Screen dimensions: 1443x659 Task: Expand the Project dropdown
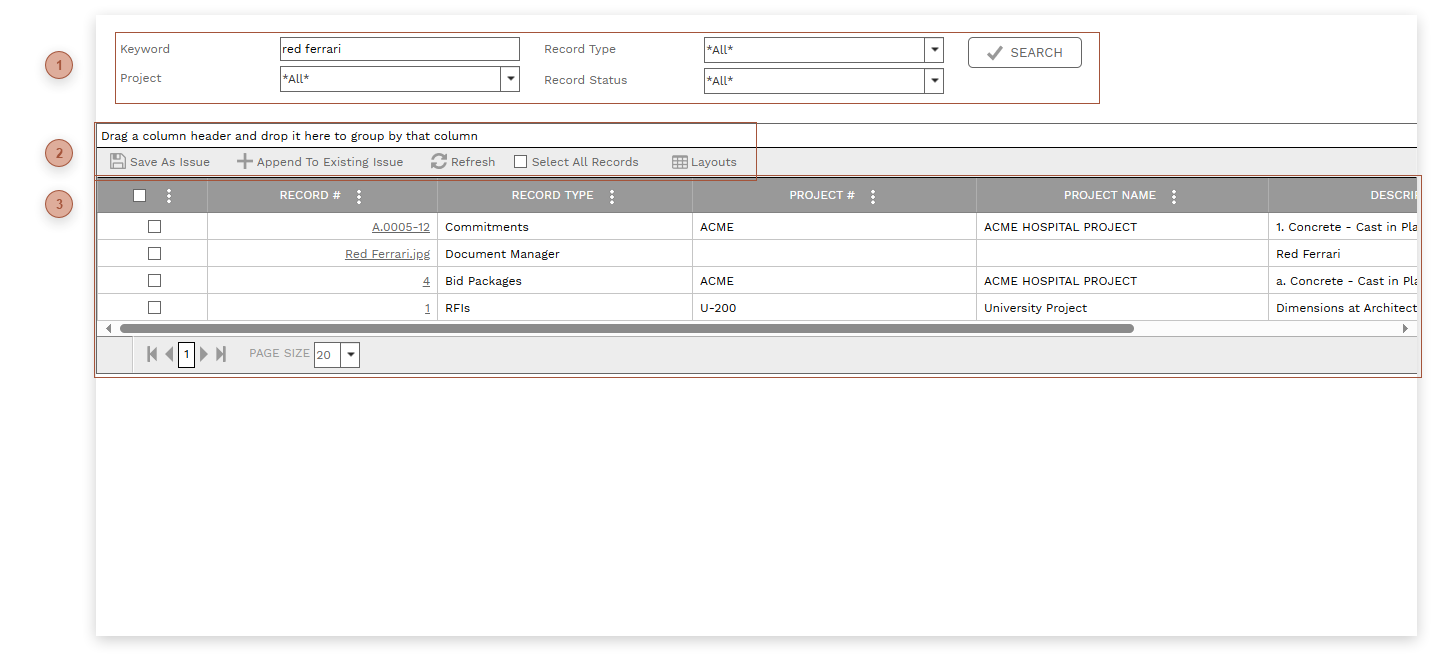click(x=510, y=79)
